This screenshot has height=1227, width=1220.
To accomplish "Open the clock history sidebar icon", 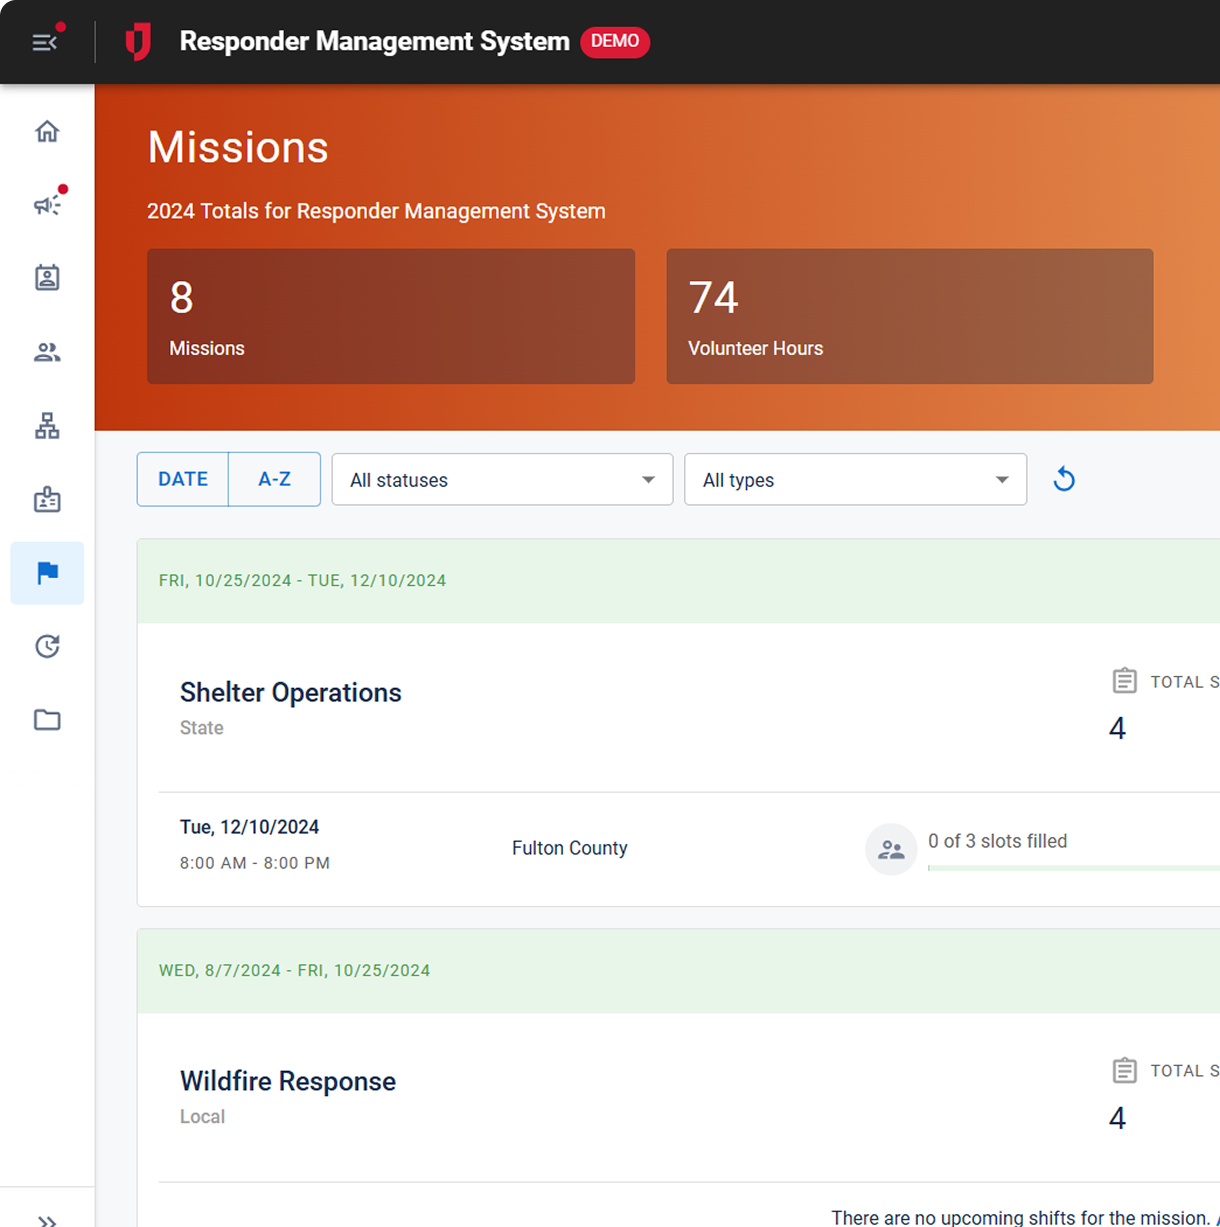I will pos(47,647).
